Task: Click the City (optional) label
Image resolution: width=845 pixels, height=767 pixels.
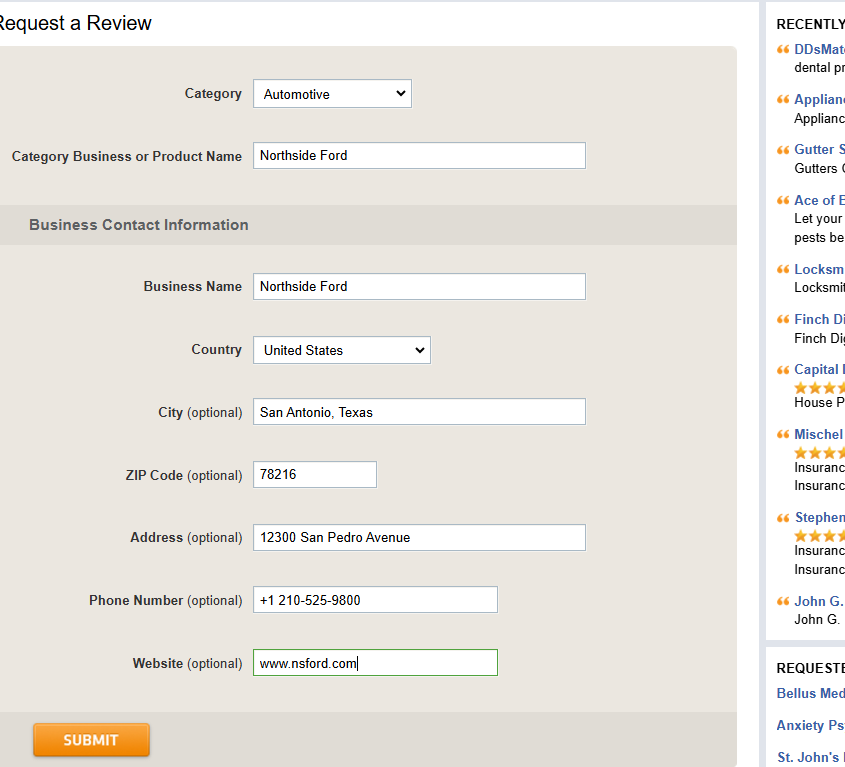Action: point(200,413)
